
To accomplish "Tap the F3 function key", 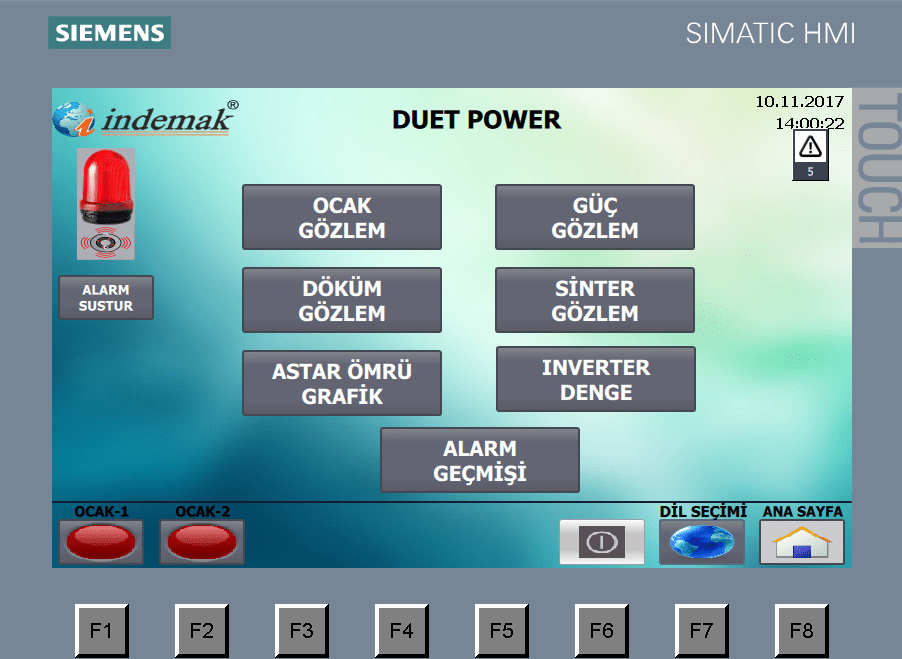I will (302, 630).
